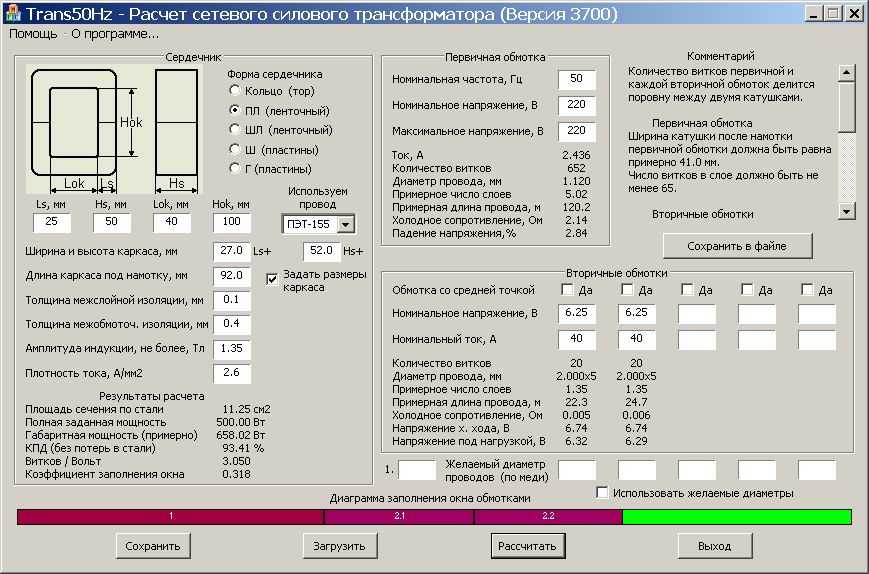
Task: Open the Помощь menu
Action: click(x=33, y=34)
